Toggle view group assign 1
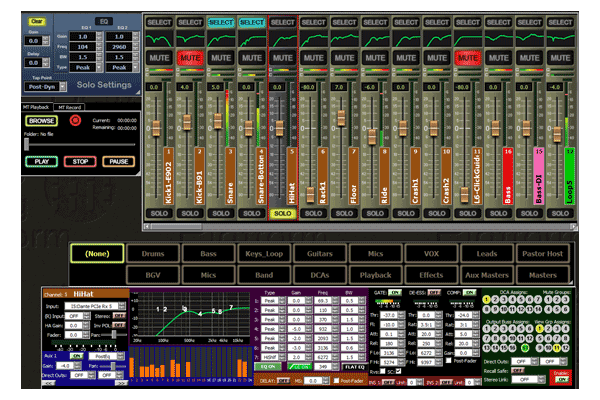Viewport: 600px width, 400px height. pos(540,329)
